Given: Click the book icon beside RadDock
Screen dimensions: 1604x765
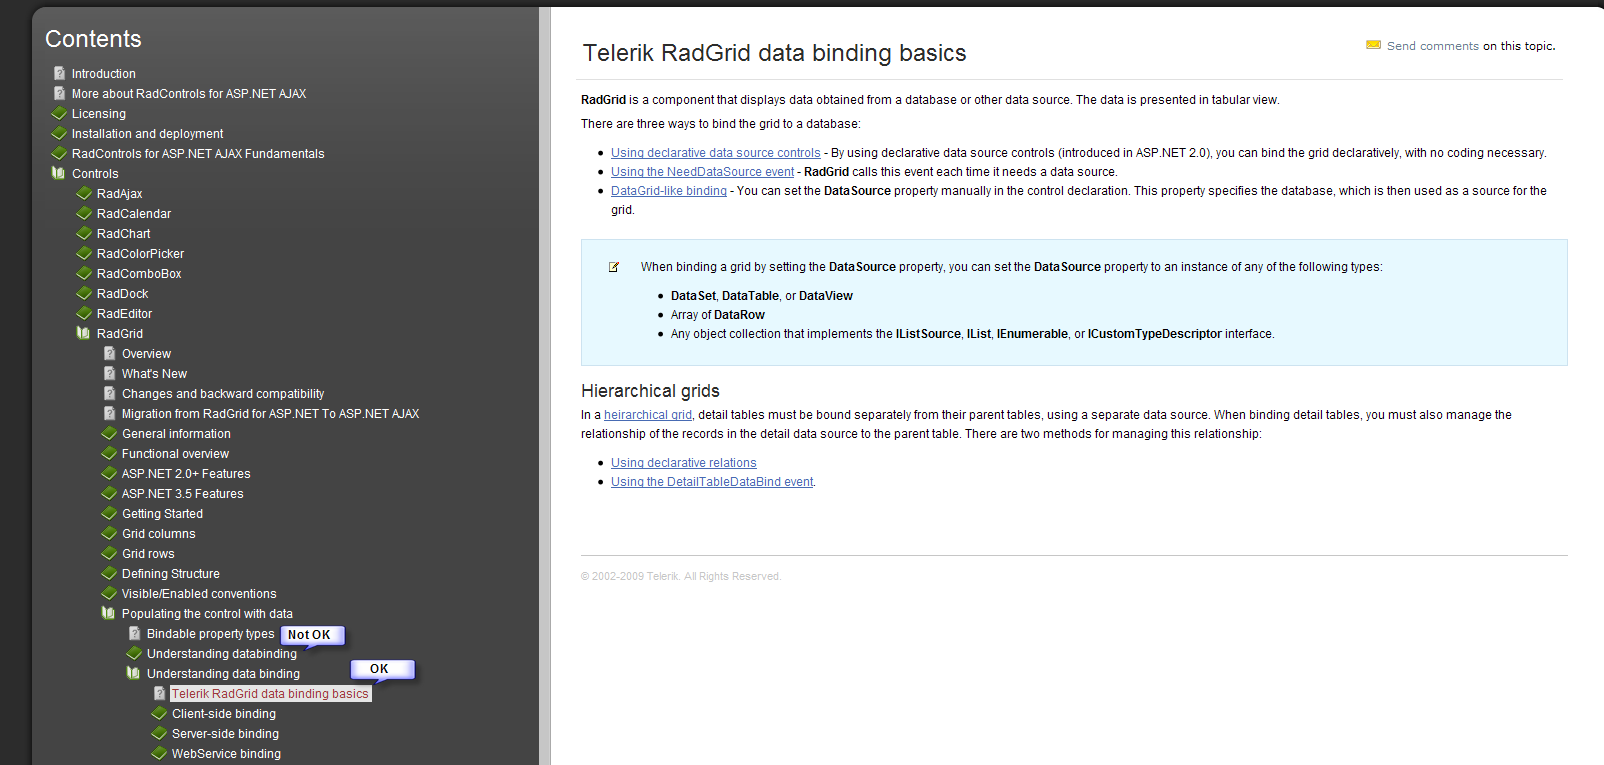Looking at the screenshot, I should (x=84, y=293).
